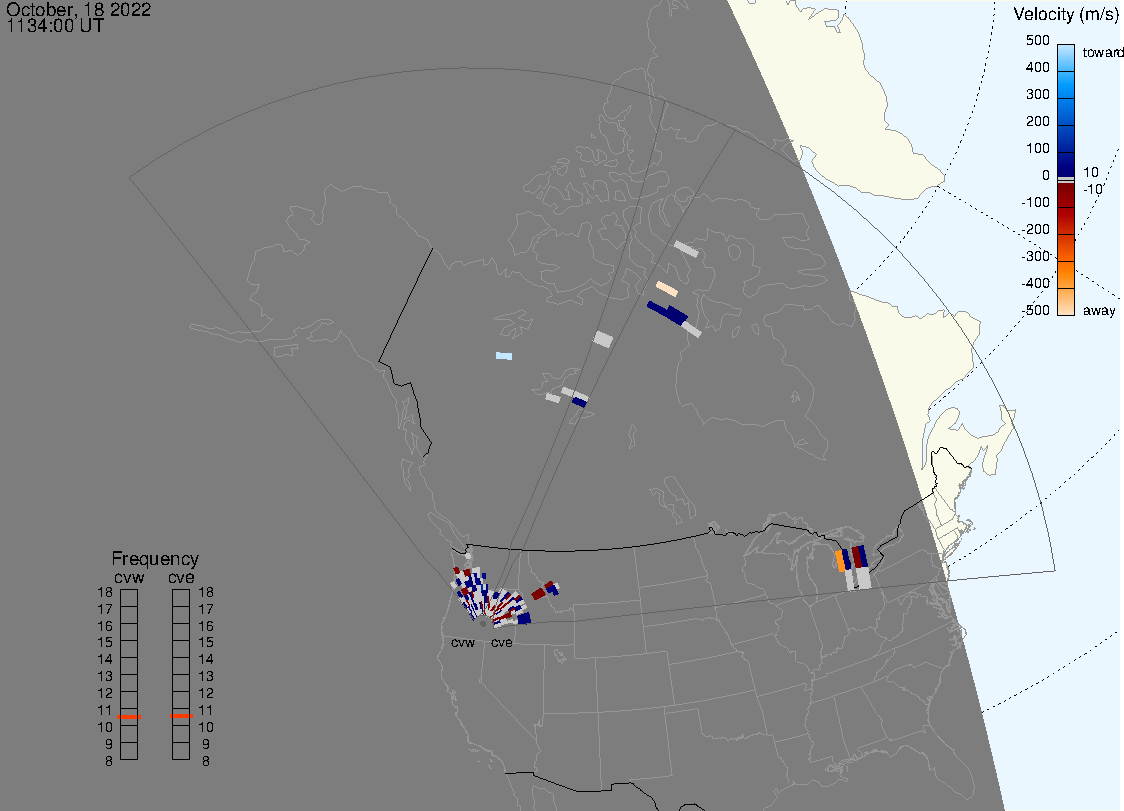Viewport: 1124px width, 811px height.
Task: Select the red frequency marker in cvw column
Action: pyautogui.click(x=129, y=717)
